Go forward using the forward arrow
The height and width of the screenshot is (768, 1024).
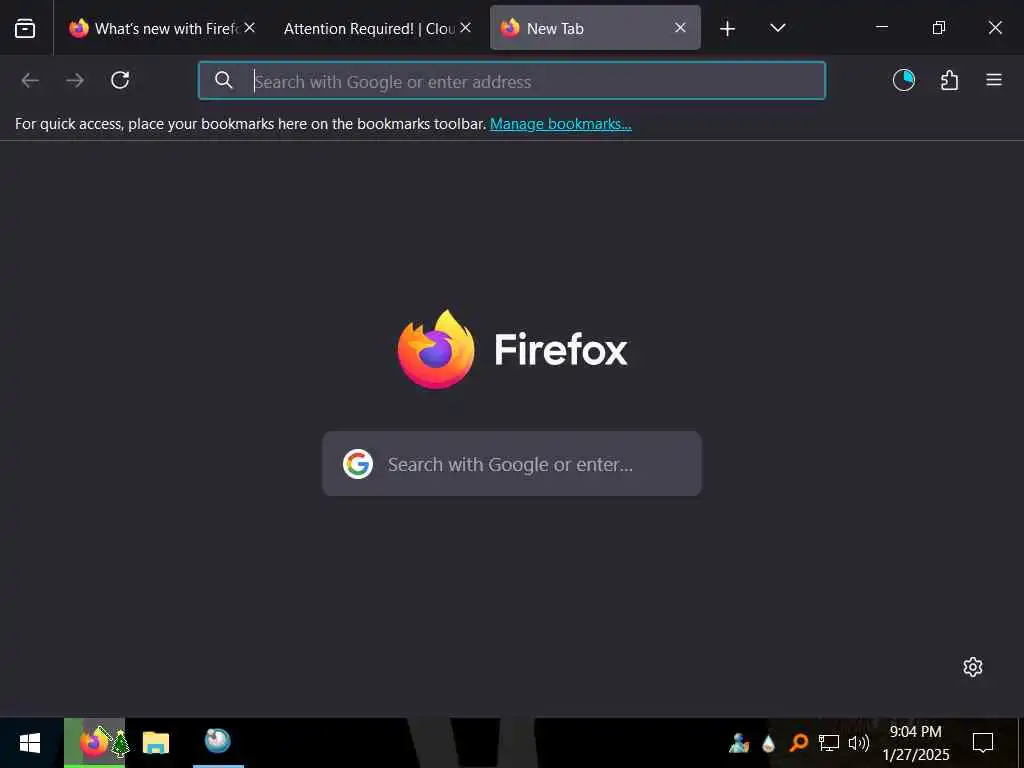tap(75, 80)
